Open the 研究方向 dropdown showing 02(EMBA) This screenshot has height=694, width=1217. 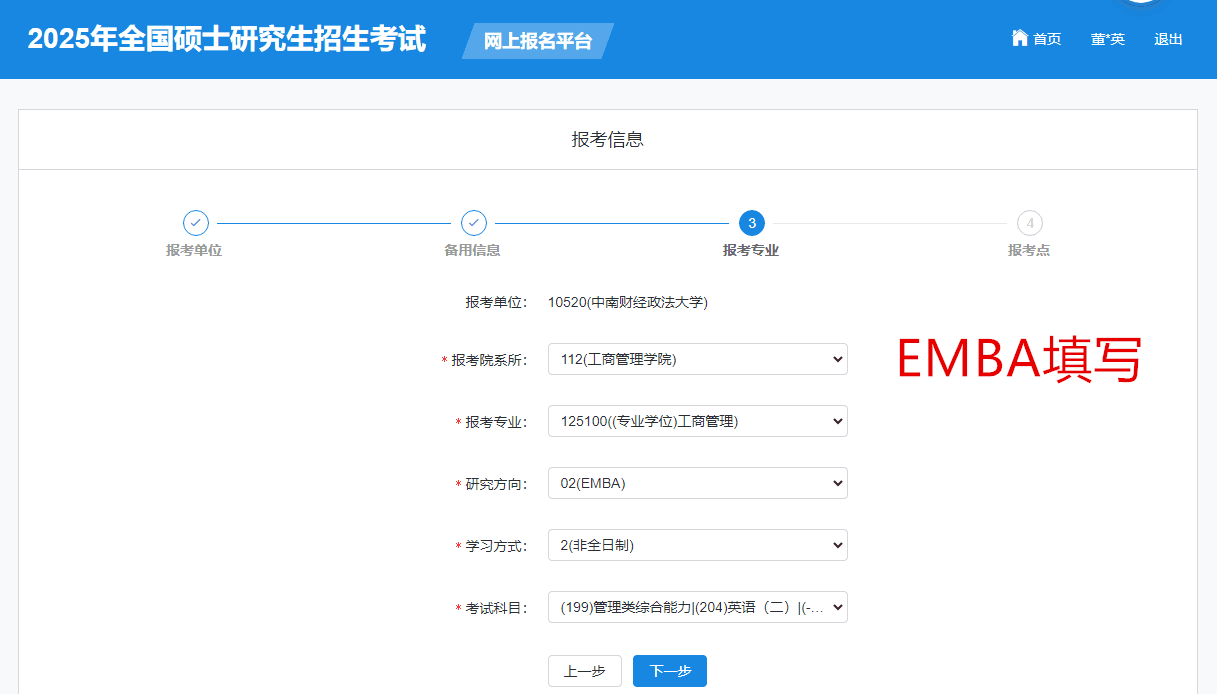click(x=698, y=483)
